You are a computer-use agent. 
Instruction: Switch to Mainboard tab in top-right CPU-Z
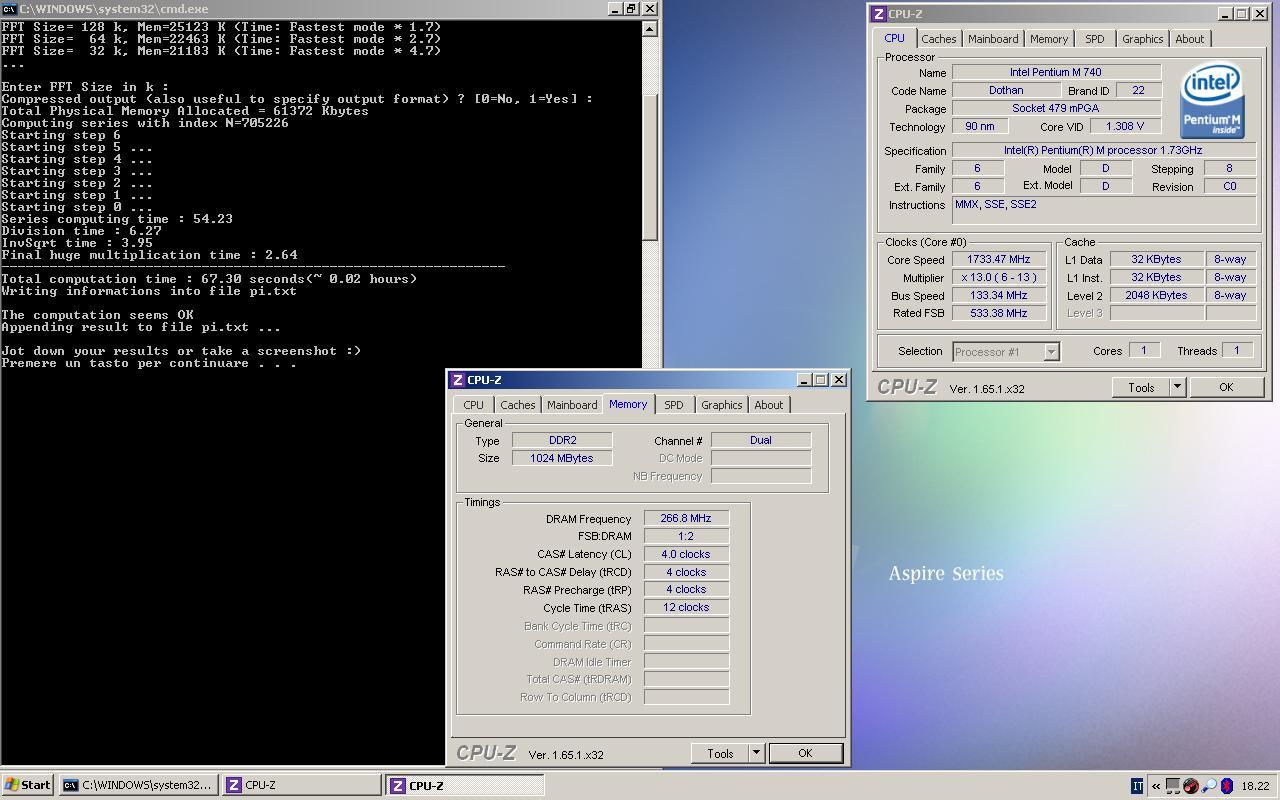point(993,39)
